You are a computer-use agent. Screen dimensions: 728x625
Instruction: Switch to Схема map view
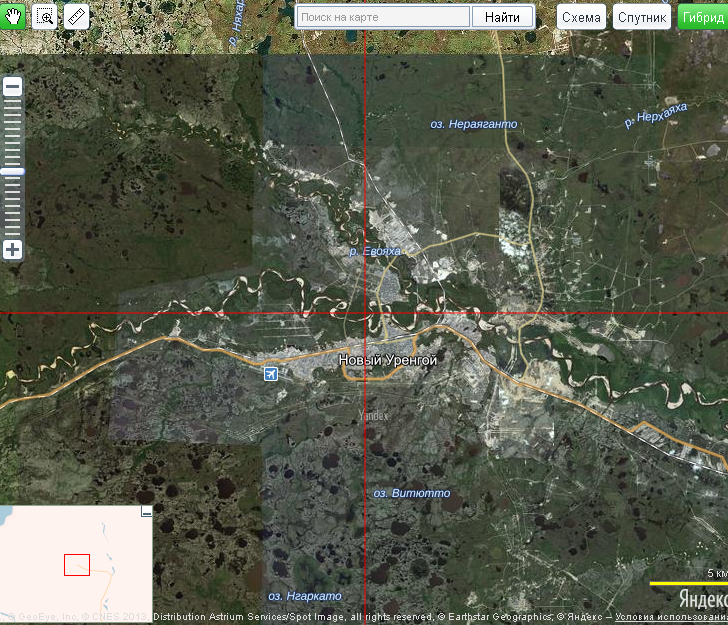tap(581, 17)
